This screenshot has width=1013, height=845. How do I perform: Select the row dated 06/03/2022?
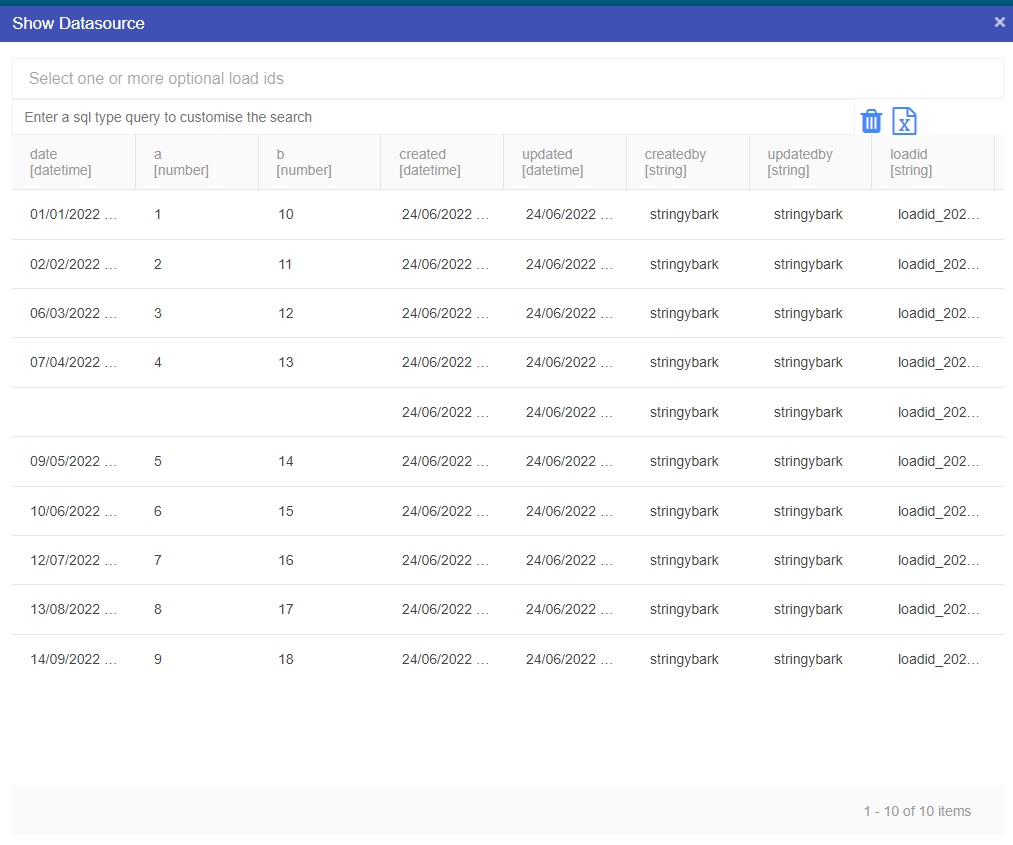click(73, 313)
